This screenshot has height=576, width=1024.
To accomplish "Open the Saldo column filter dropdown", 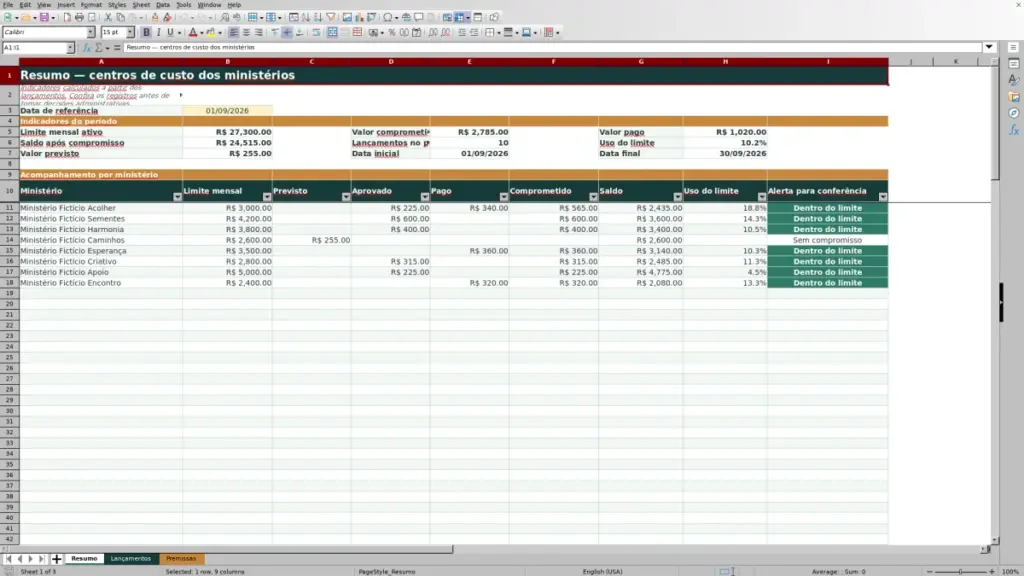I will [677, 197].
